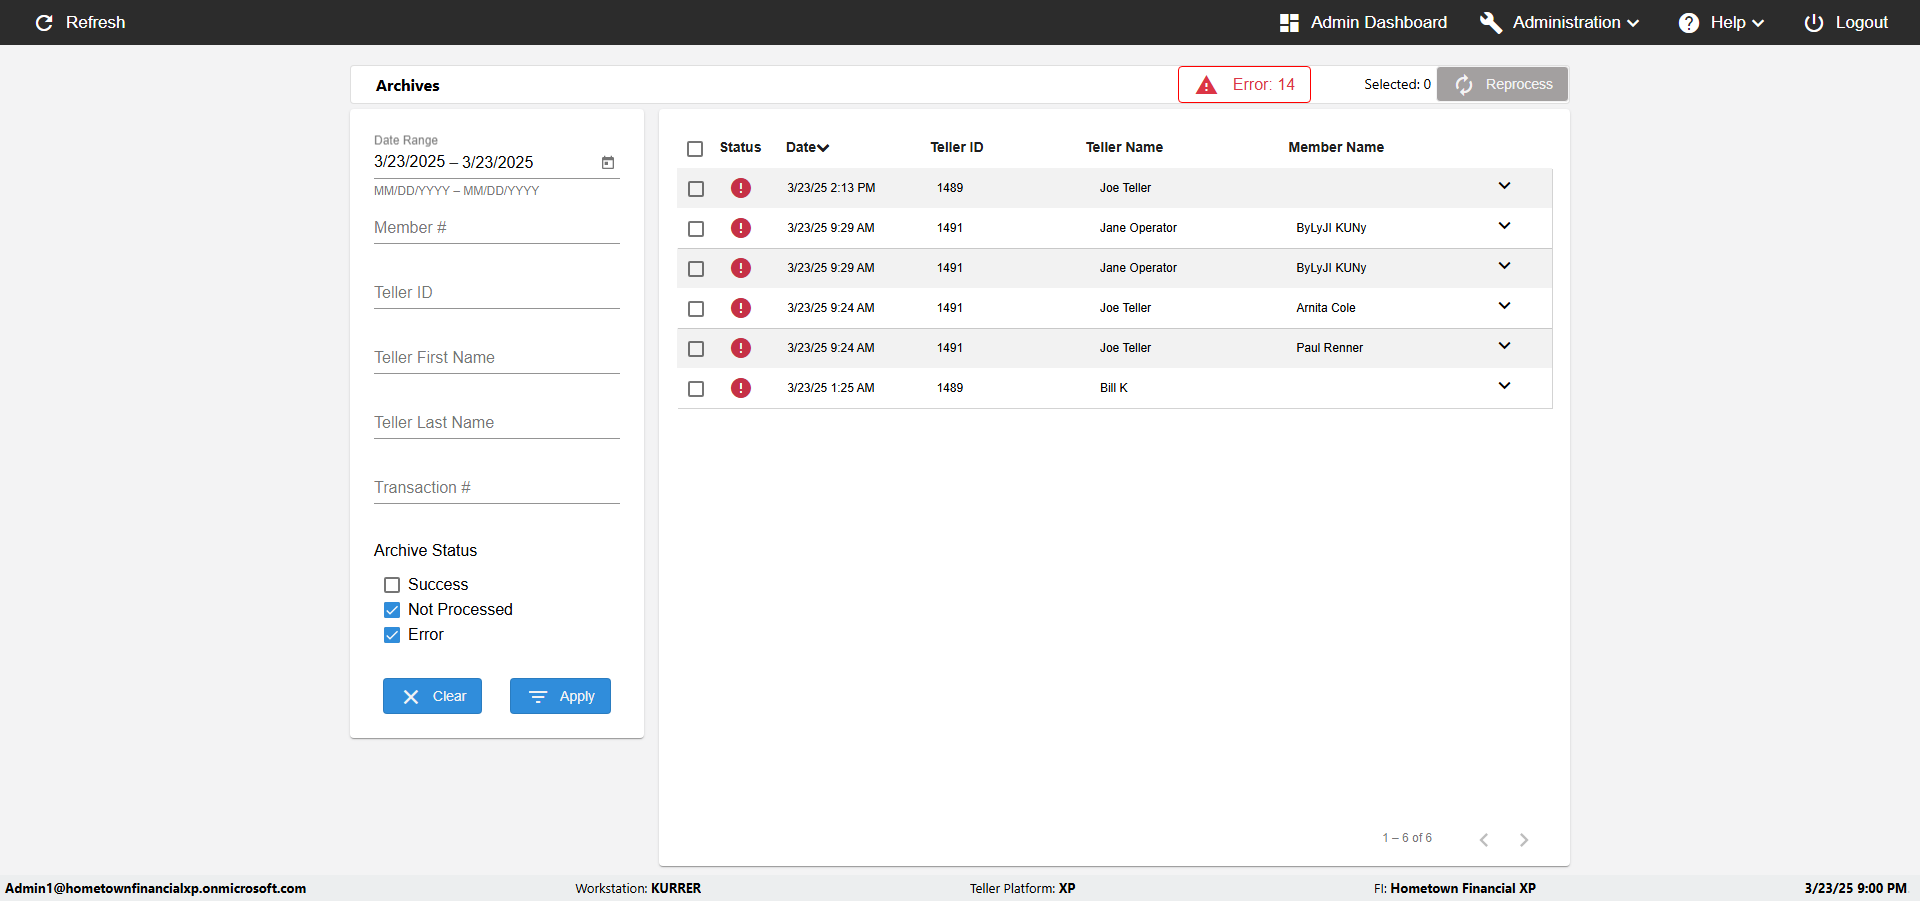This screenshot has height=901, width=1920.
Task: Open the Help dropdown menu
Action: tap(1721, 22)
